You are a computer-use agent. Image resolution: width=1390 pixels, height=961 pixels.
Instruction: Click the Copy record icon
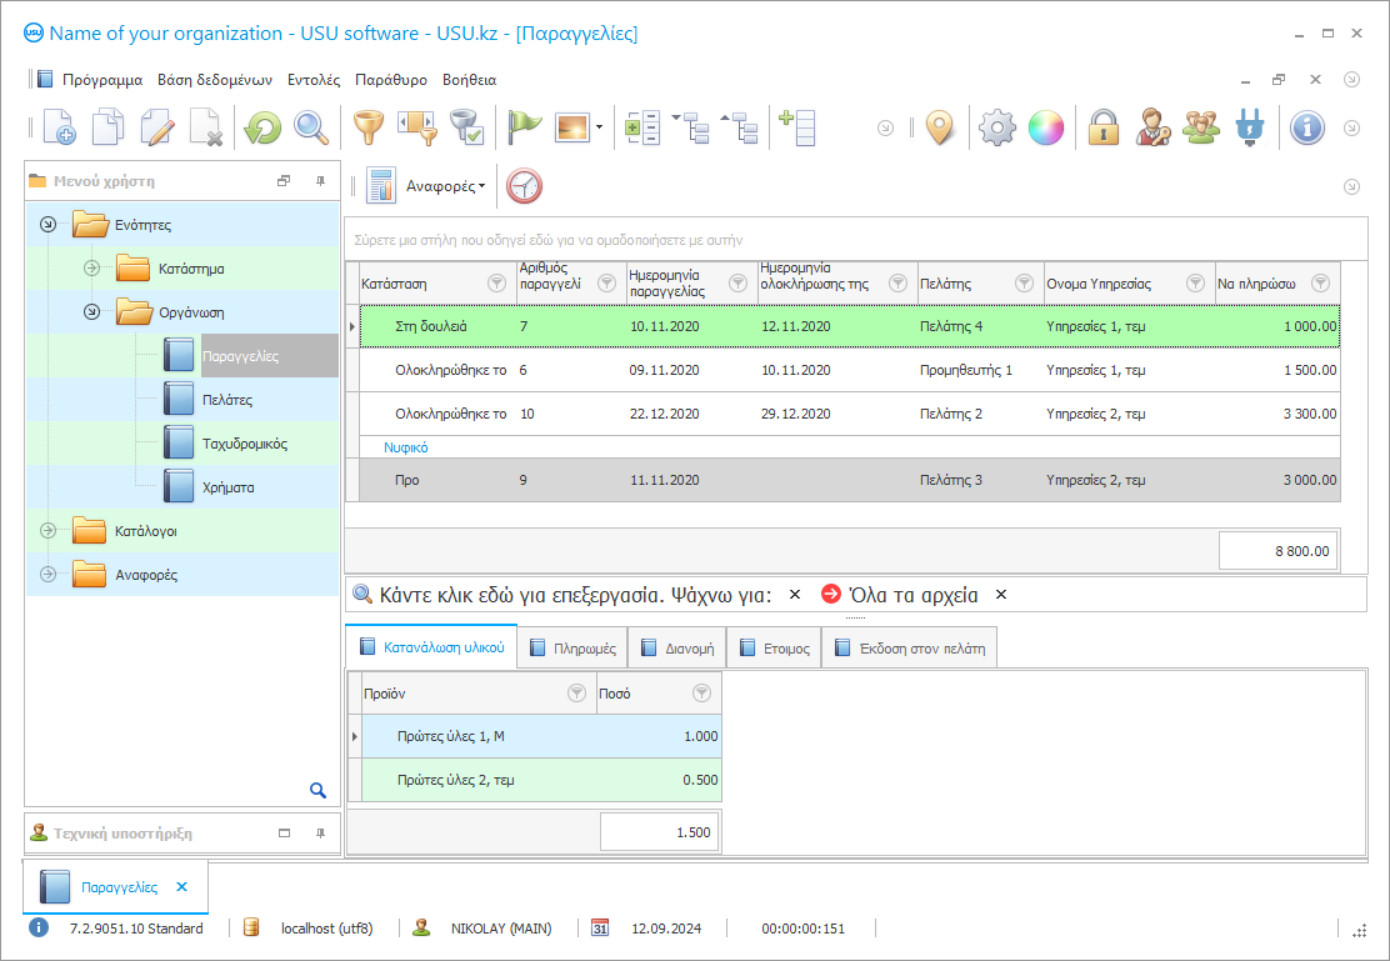[x=108, y=128]
